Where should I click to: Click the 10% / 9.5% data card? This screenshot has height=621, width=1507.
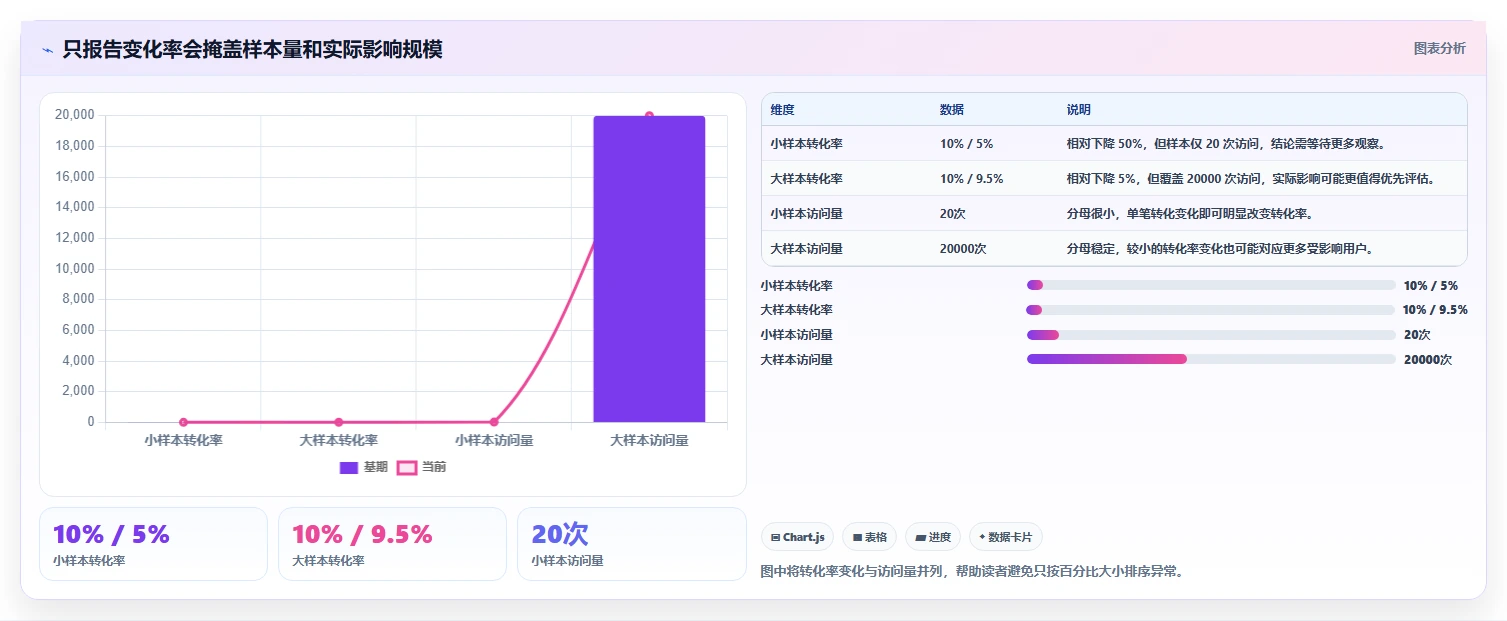pos(392,544)
